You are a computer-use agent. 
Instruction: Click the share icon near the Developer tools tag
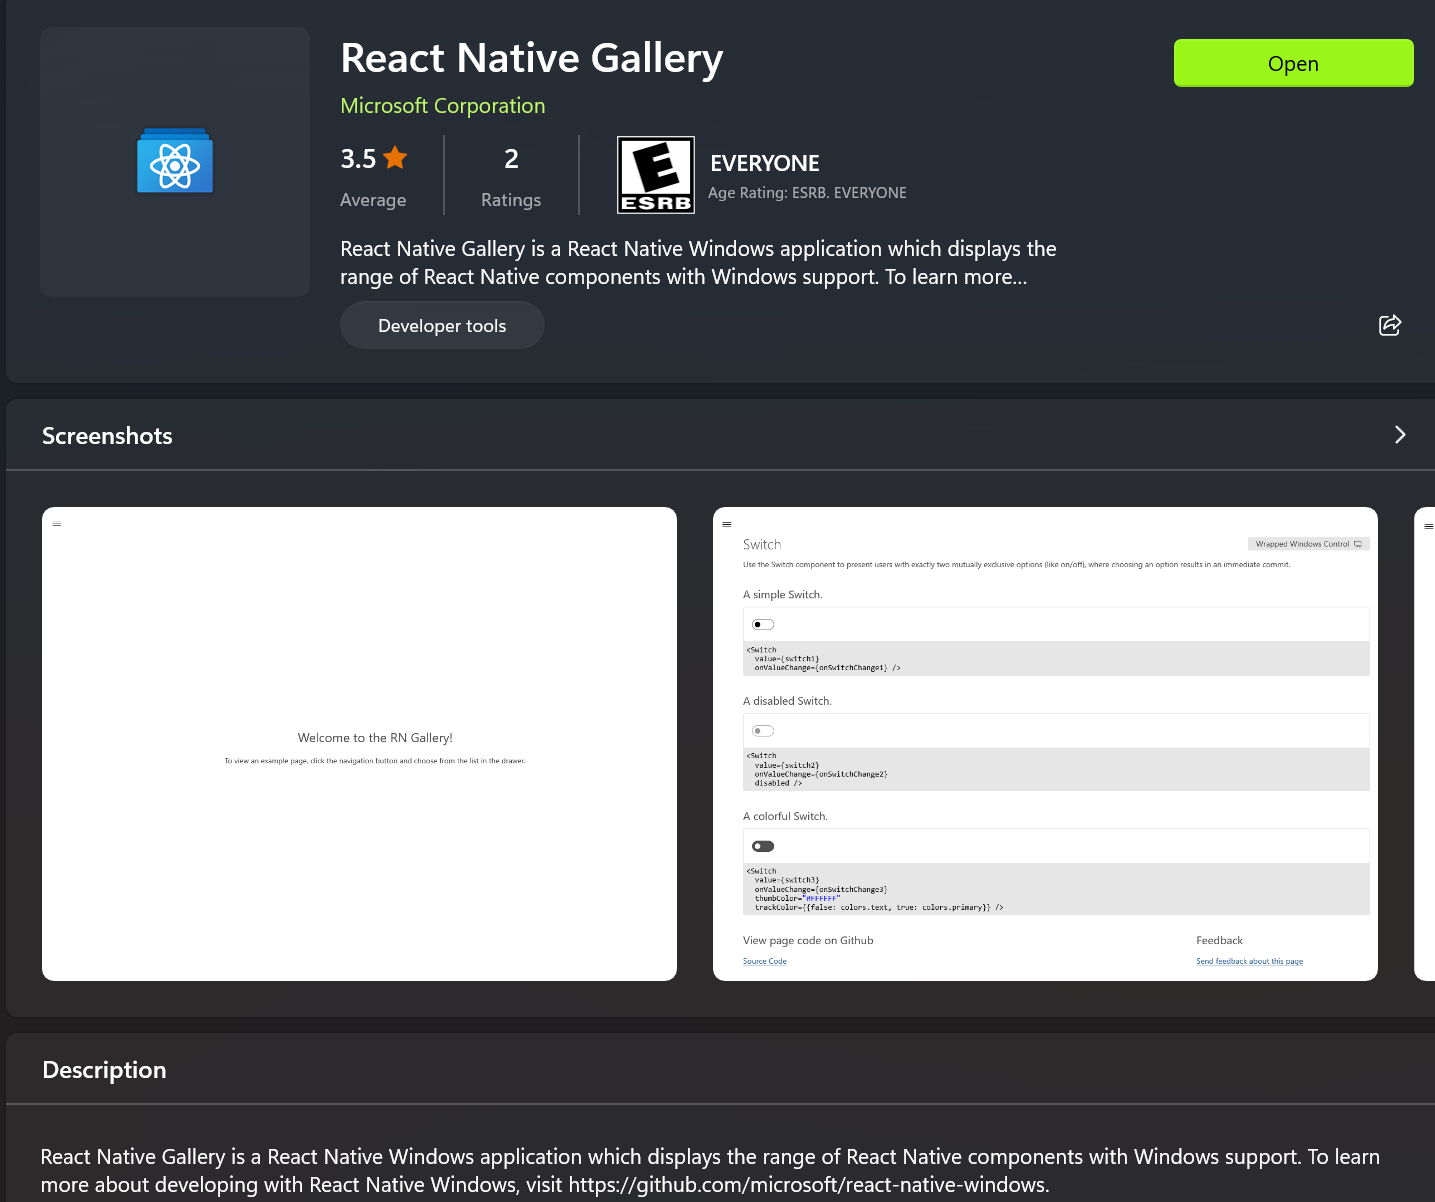pos(1389,325)
